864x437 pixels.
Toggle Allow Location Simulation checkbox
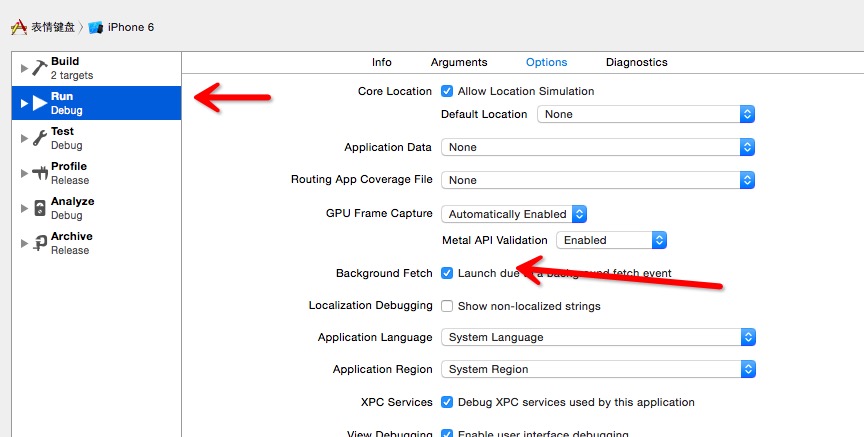point(447,91)
